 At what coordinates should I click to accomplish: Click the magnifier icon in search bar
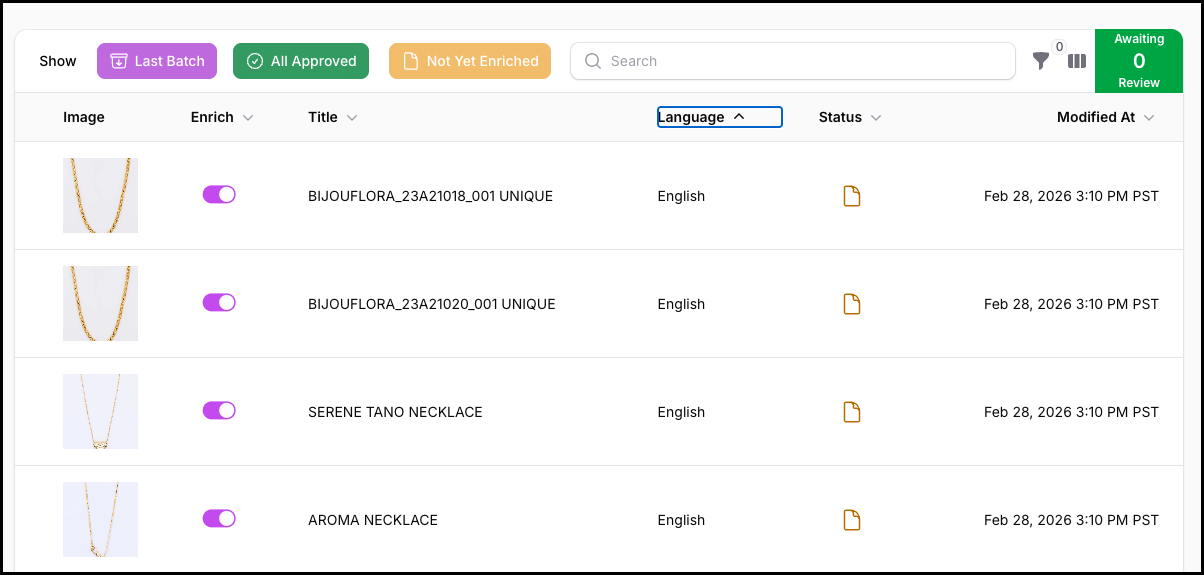coord(593,61)
